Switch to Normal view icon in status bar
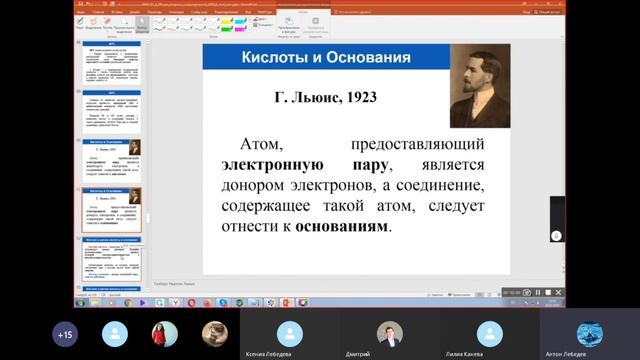The height and width of the screenshot is (360, 640). (x=480, y=294)
